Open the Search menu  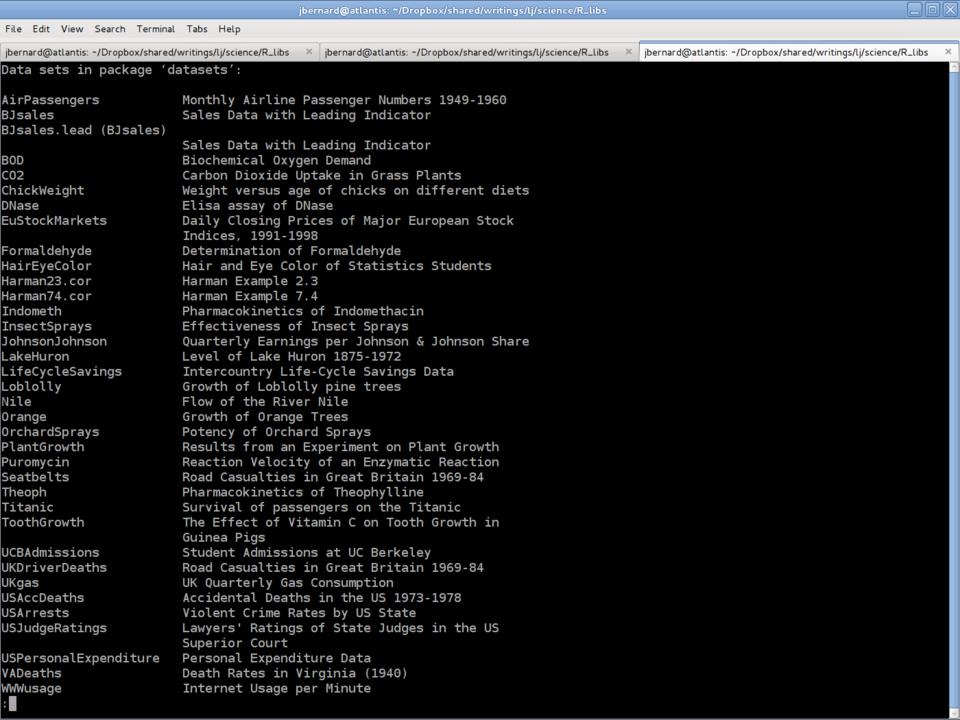click(x=110, y=29)
